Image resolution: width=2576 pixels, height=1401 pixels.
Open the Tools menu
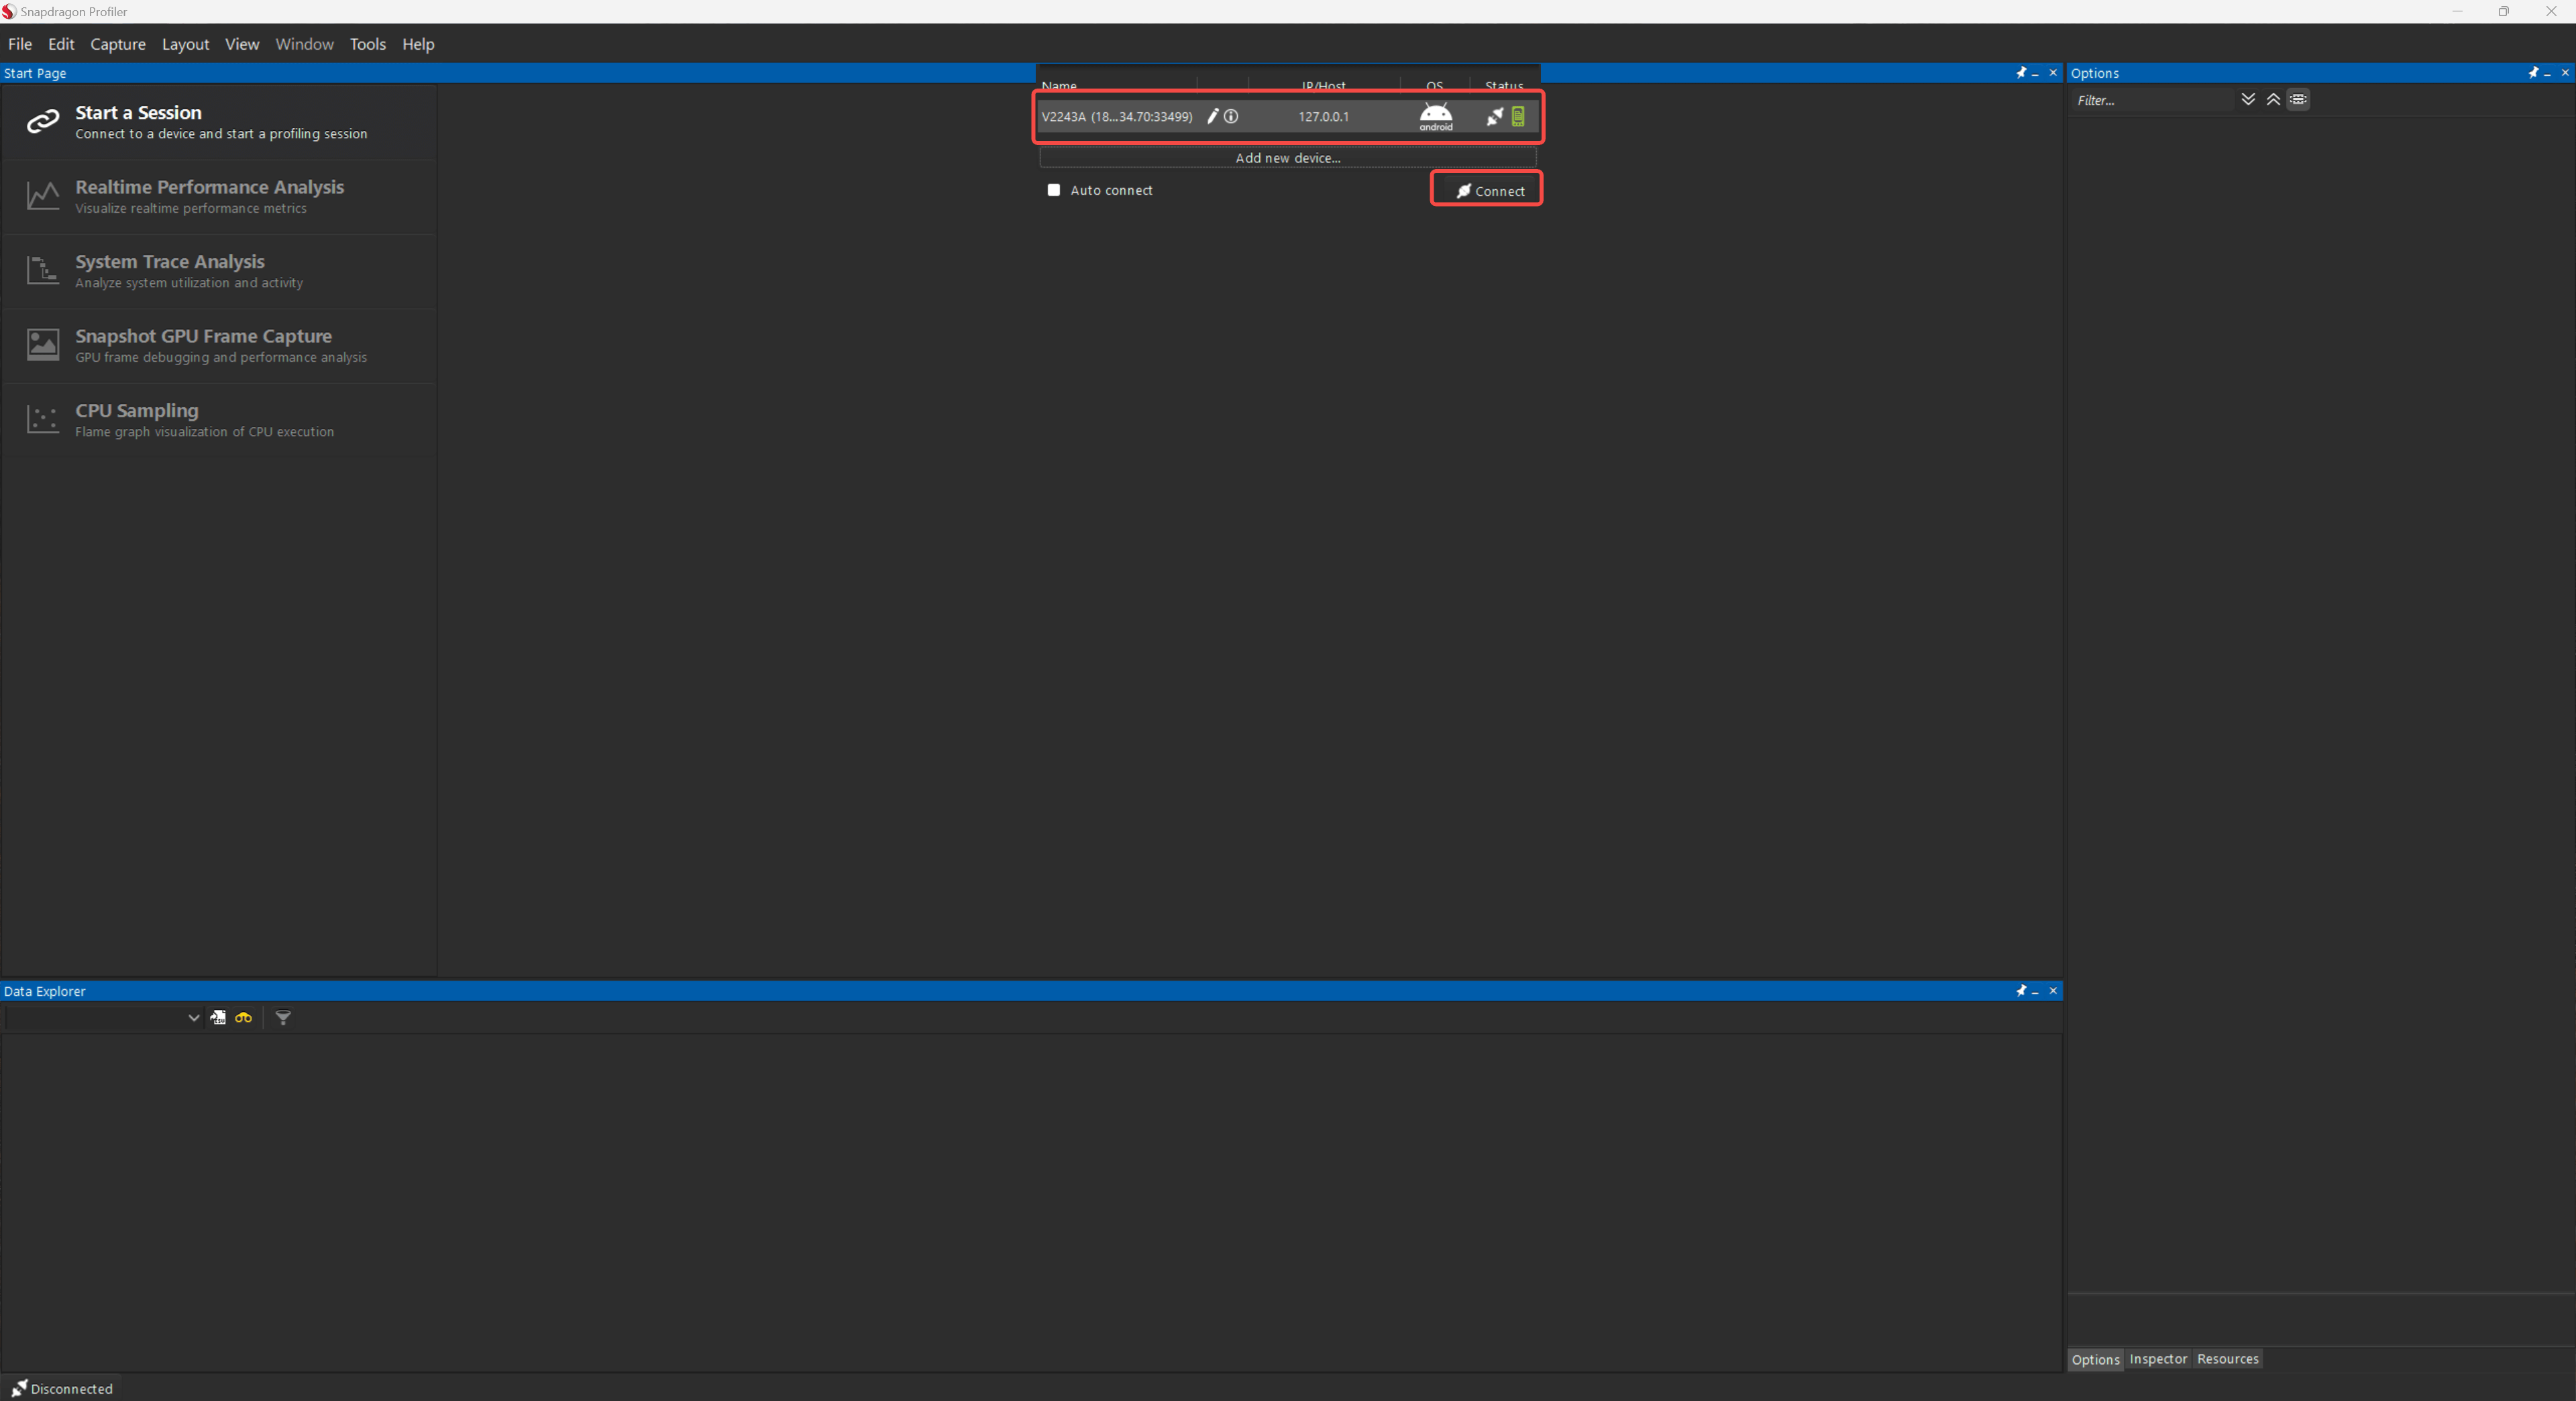coord(367,44)
